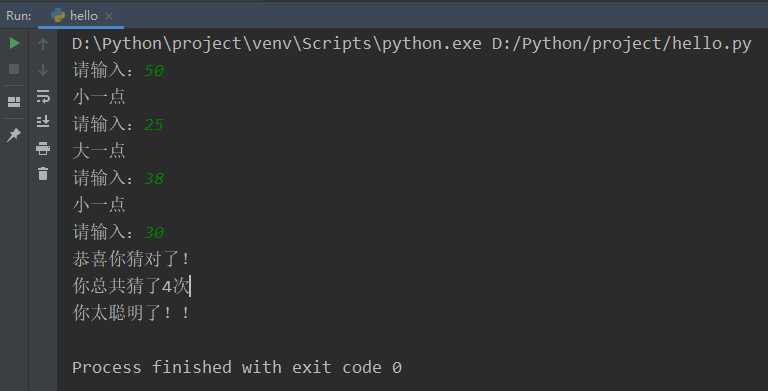Click the Up the Stack Trace arrow
This screenshot has height=391, width=768.
coord(43,44)
